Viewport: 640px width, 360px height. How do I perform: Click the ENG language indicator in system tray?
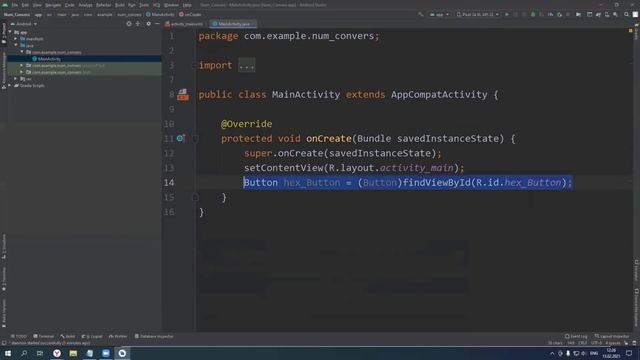click(x=594, y=353)
